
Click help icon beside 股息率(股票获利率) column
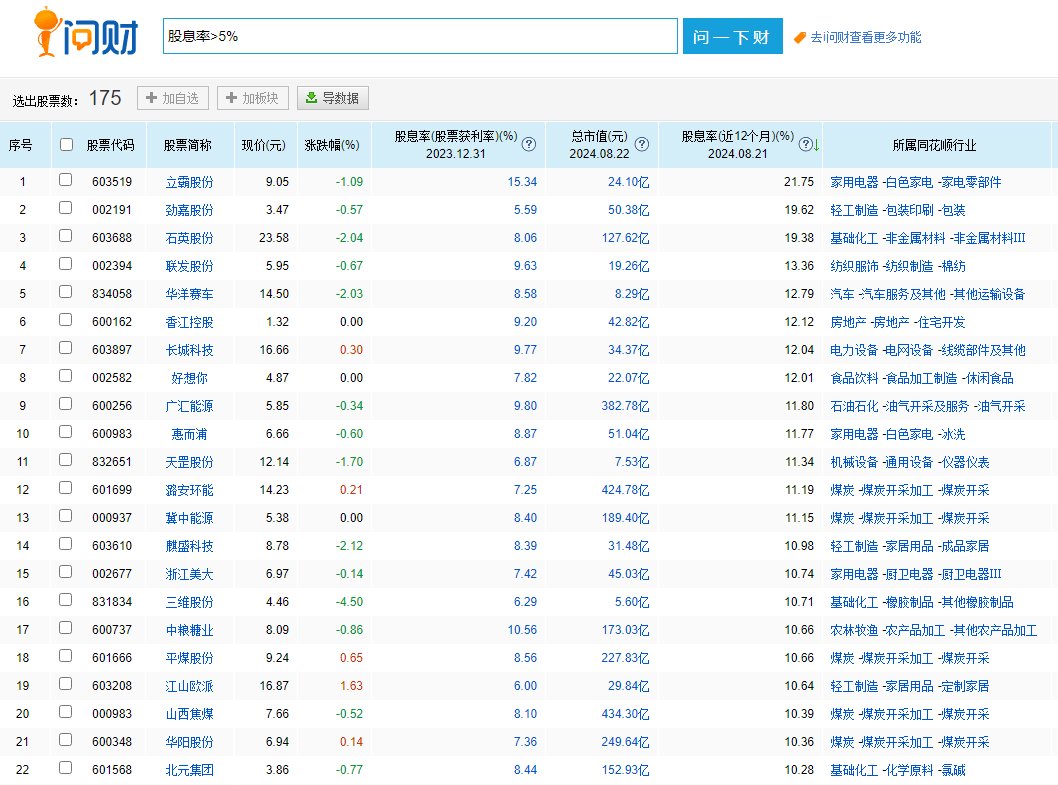tap(529, 144)
